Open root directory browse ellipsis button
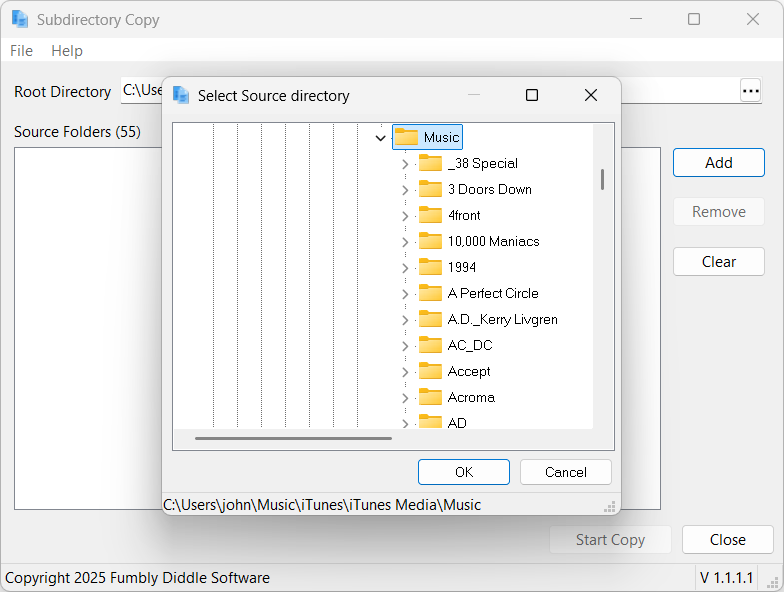The height and width of the screenshot is (592, 784). (x=750, y=90)
